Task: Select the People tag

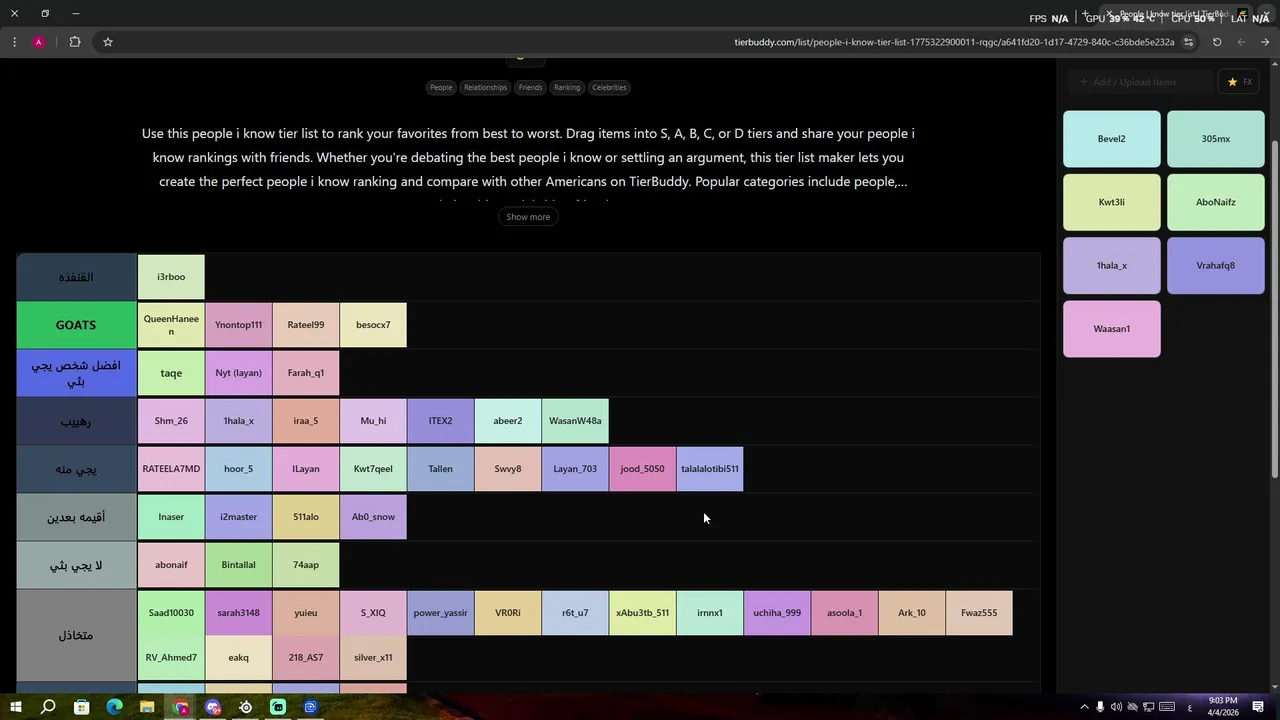Action: click(x=441, y=87)
